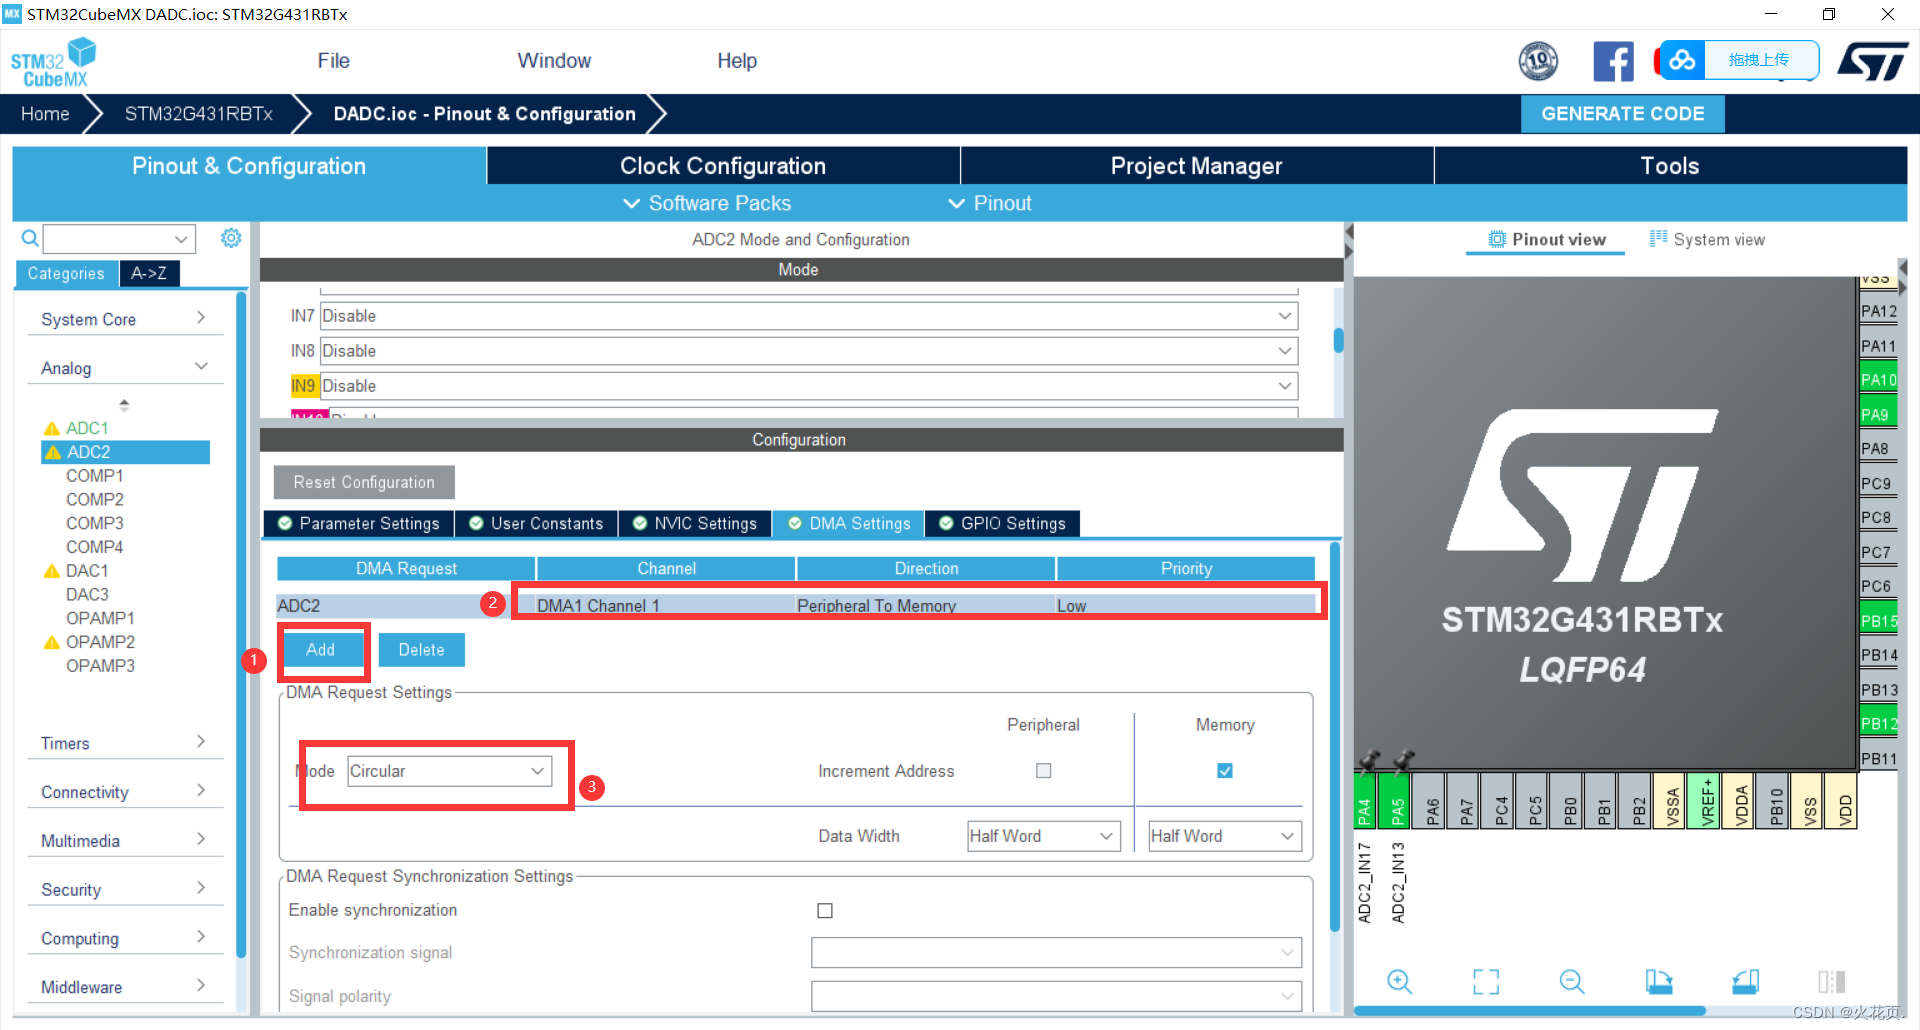Viewport: 1920px width, 1030px height.
Task: Open the 10th anniversary badge icon
Action: click(1538, 61)
